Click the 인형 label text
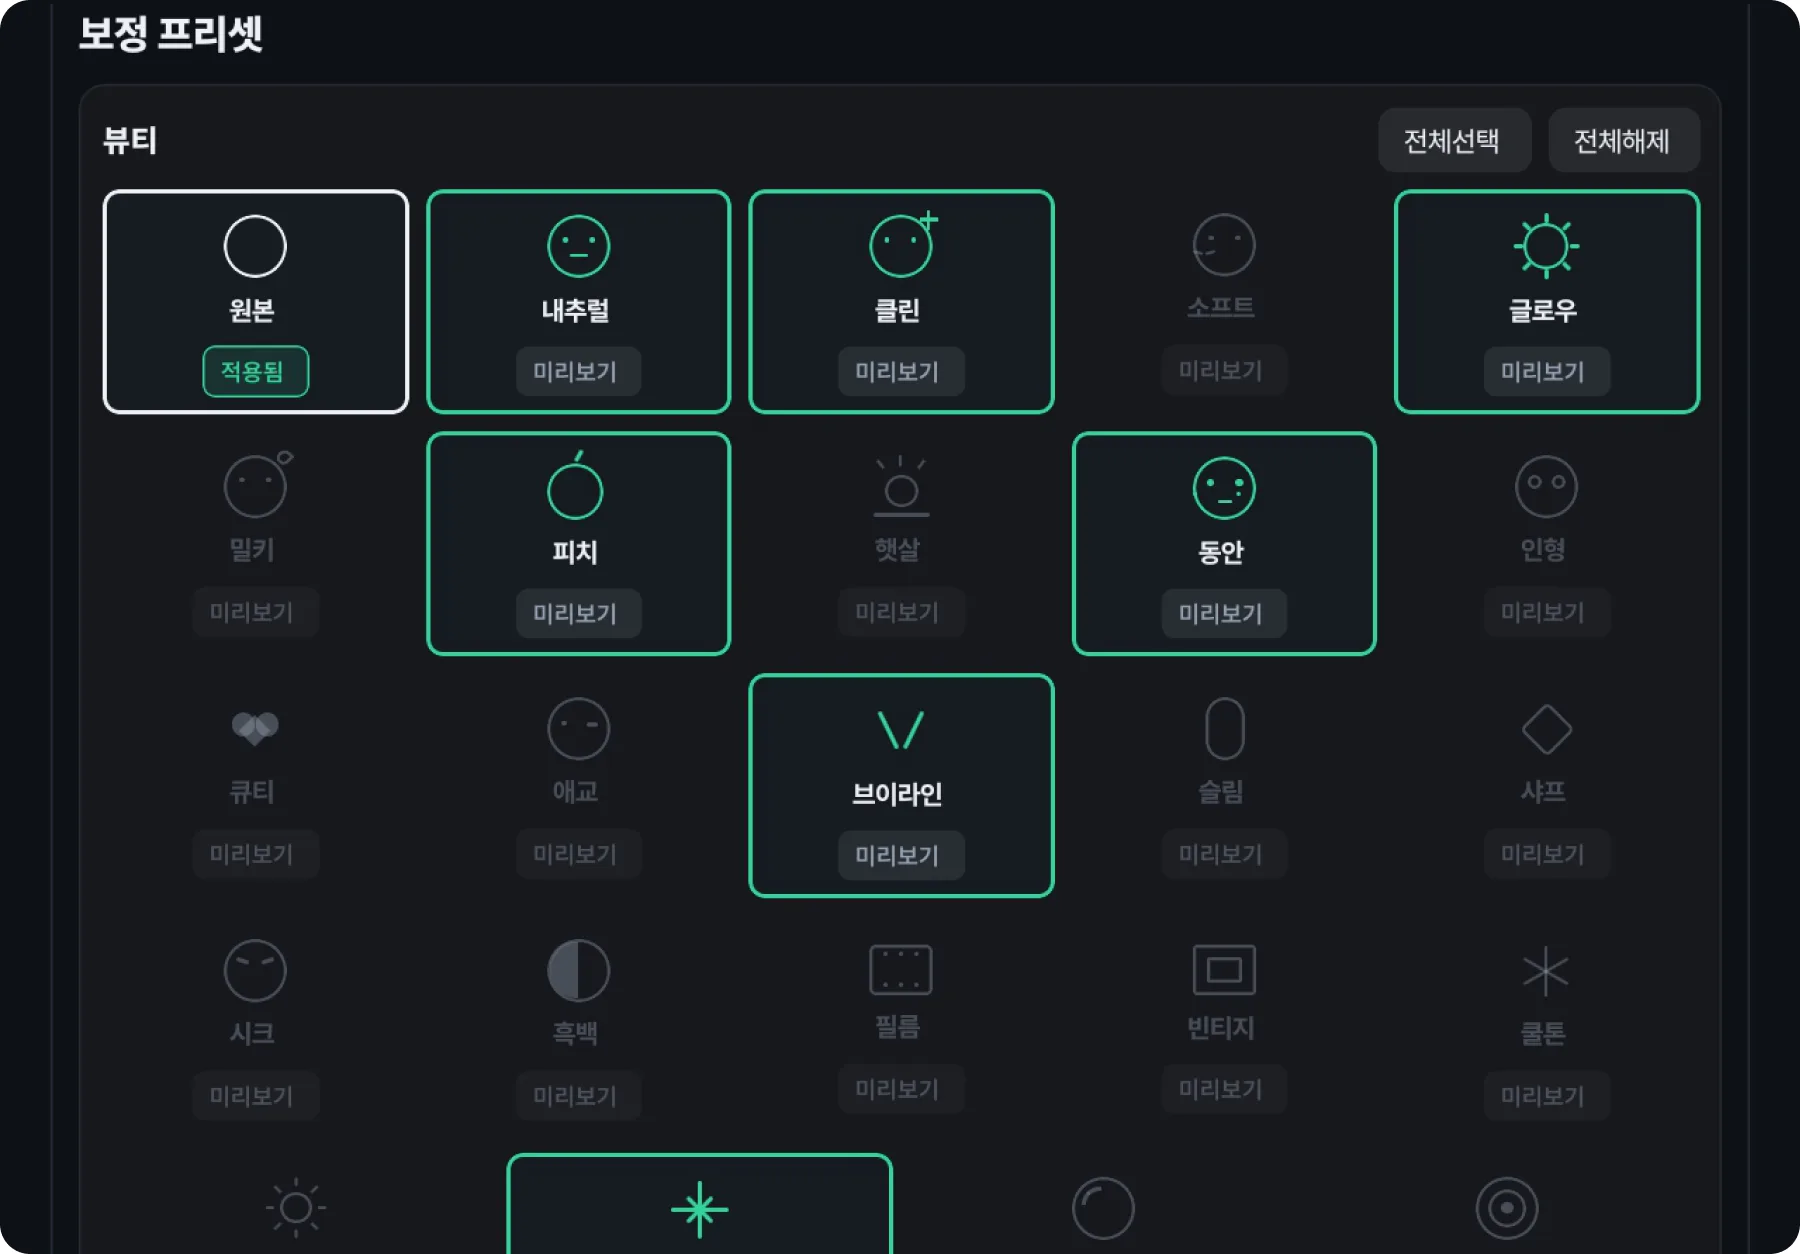1800x1254 pixels. 1543,549
